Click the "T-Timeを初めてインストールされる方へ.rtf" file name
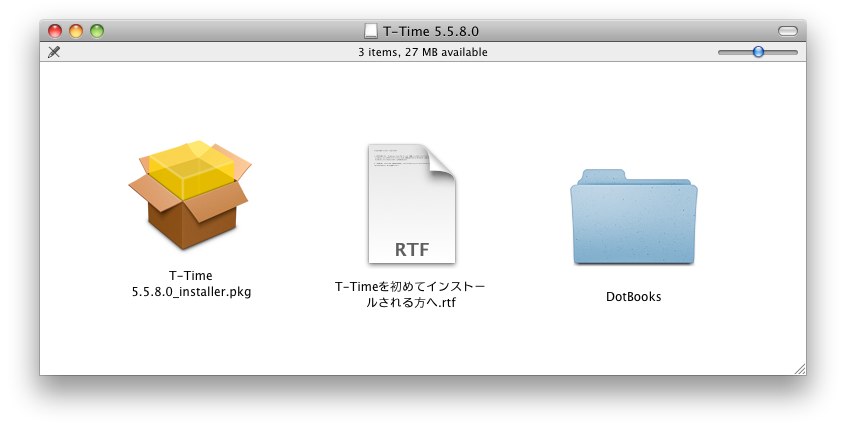The width and height of the screenshot is (846, 435). point(410,295)
